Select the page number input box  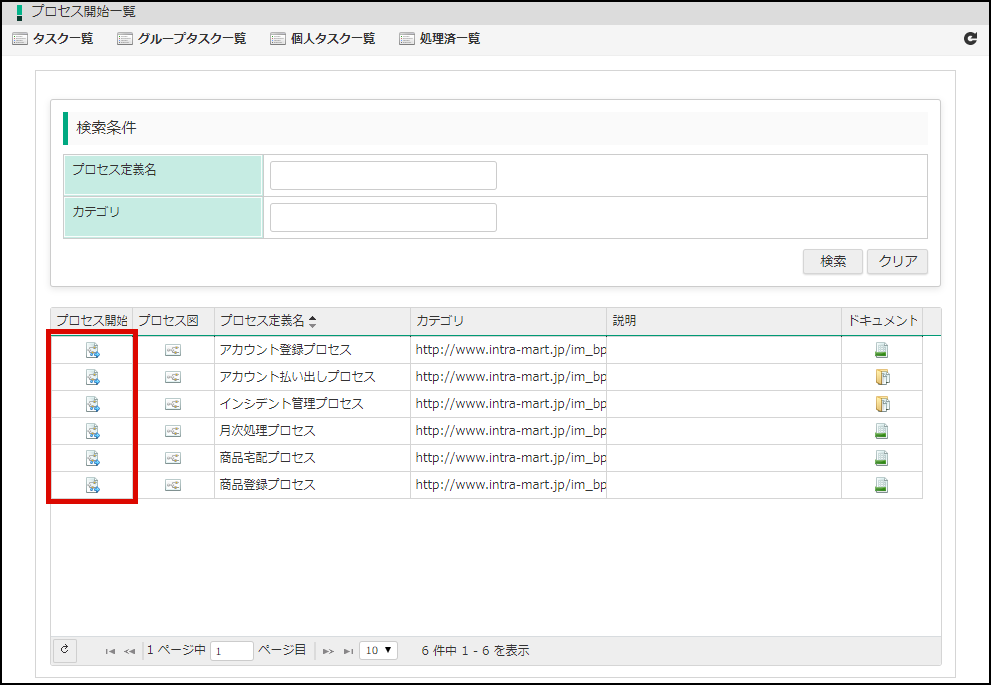pos(231,651)
